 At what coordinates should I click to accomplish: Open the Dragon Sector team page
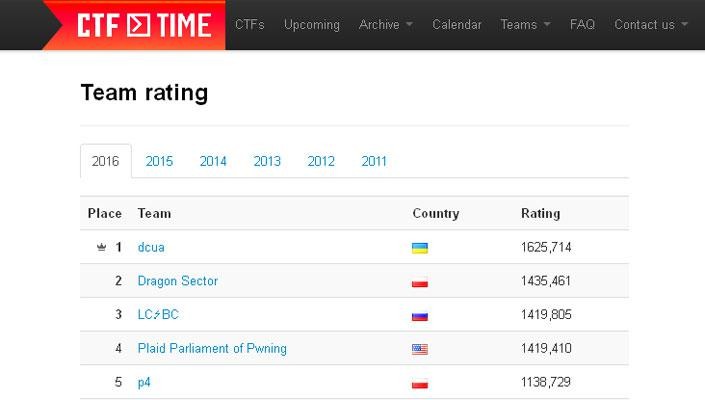pyautogui.click(x=178, y=281)
